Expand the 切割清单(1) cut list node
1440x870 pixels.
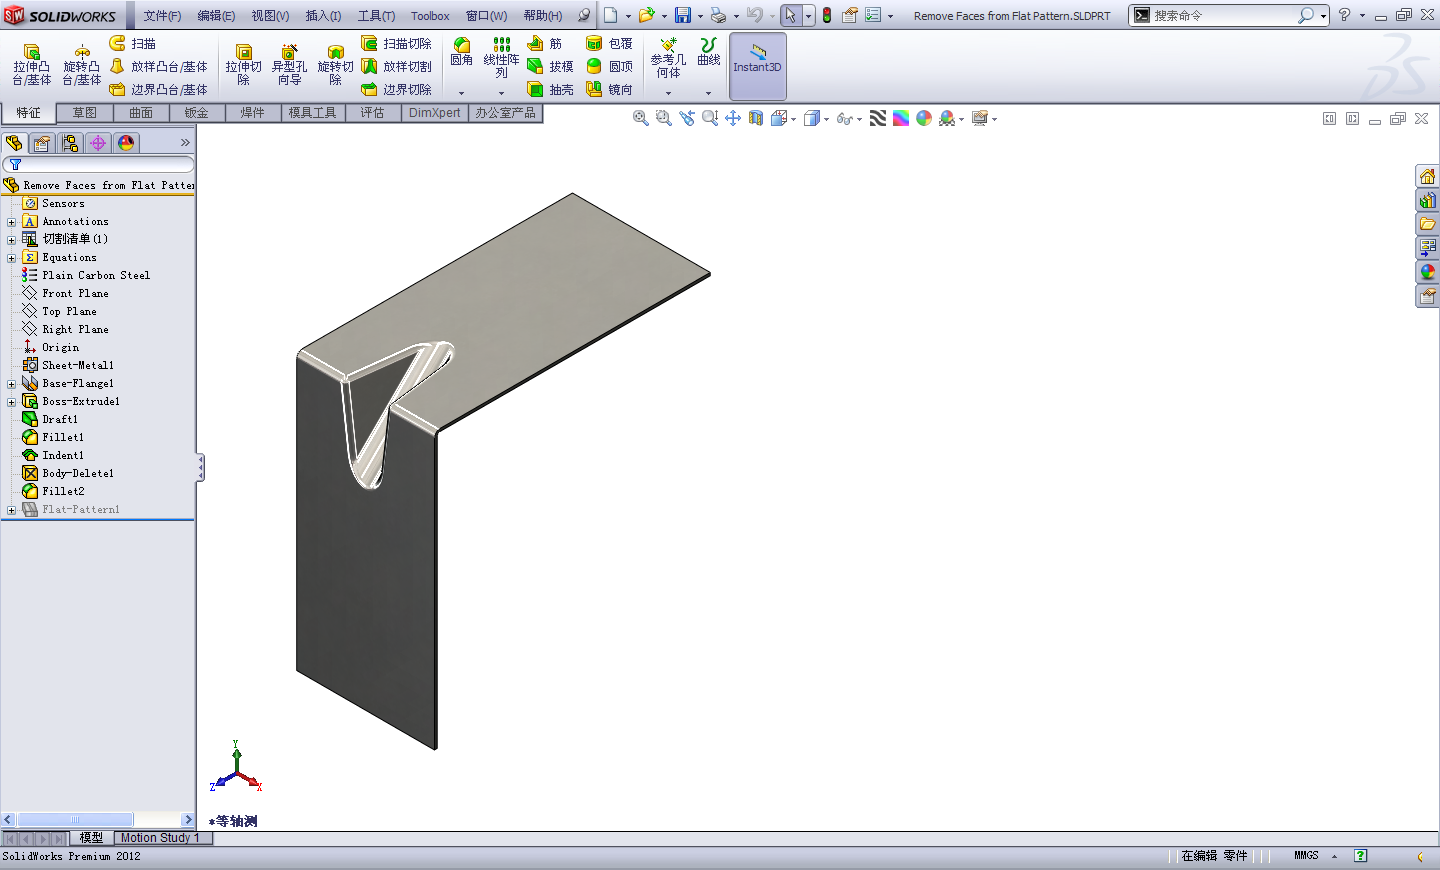click(x=11, y=240)
